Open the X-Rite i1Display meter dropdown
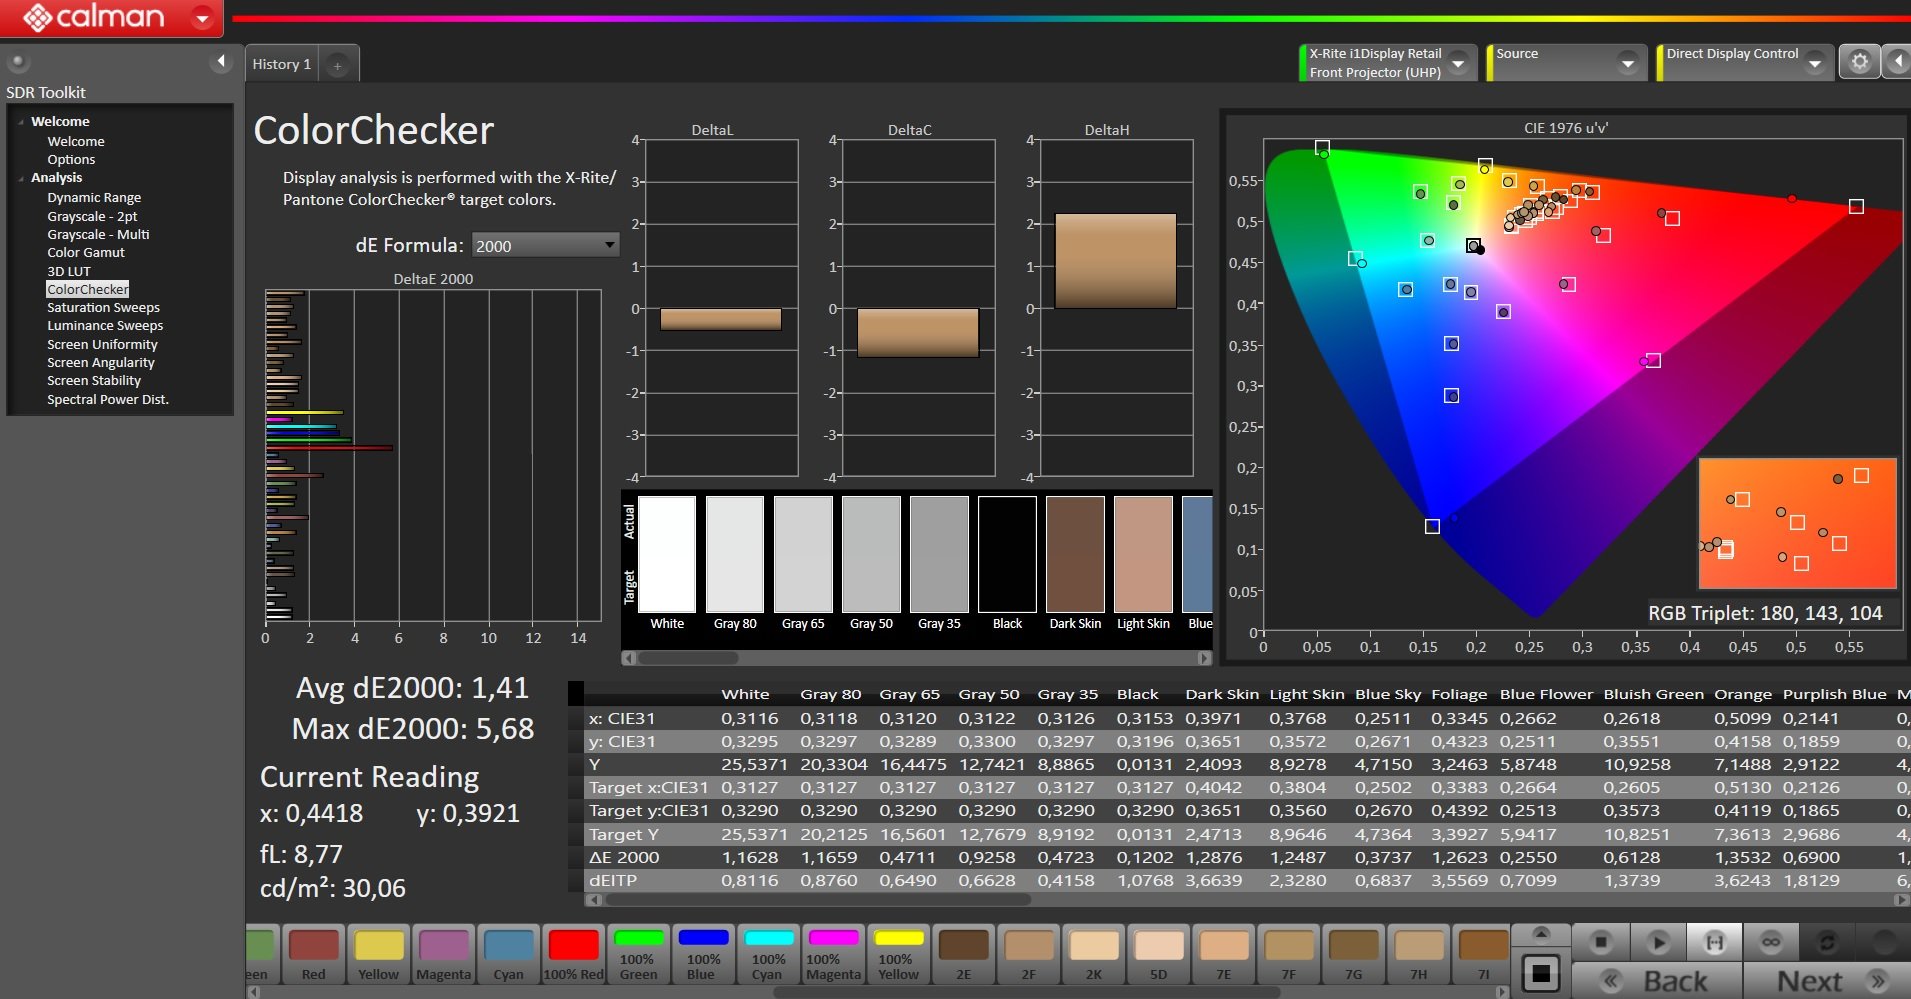 (x=1458, y=63)
